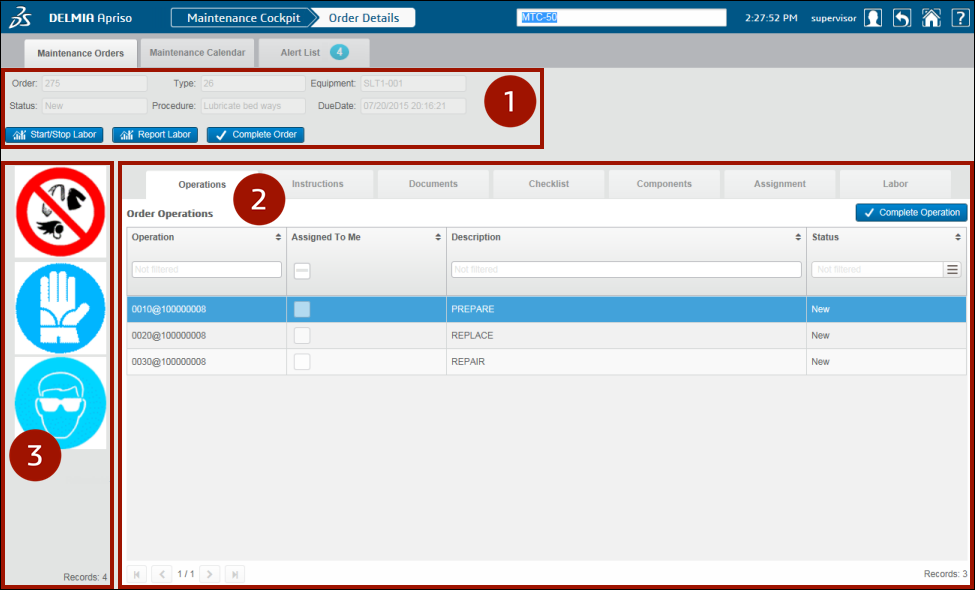Click the Status column filter field
Screen dimensions: 975x590
(x=878, y=270)
